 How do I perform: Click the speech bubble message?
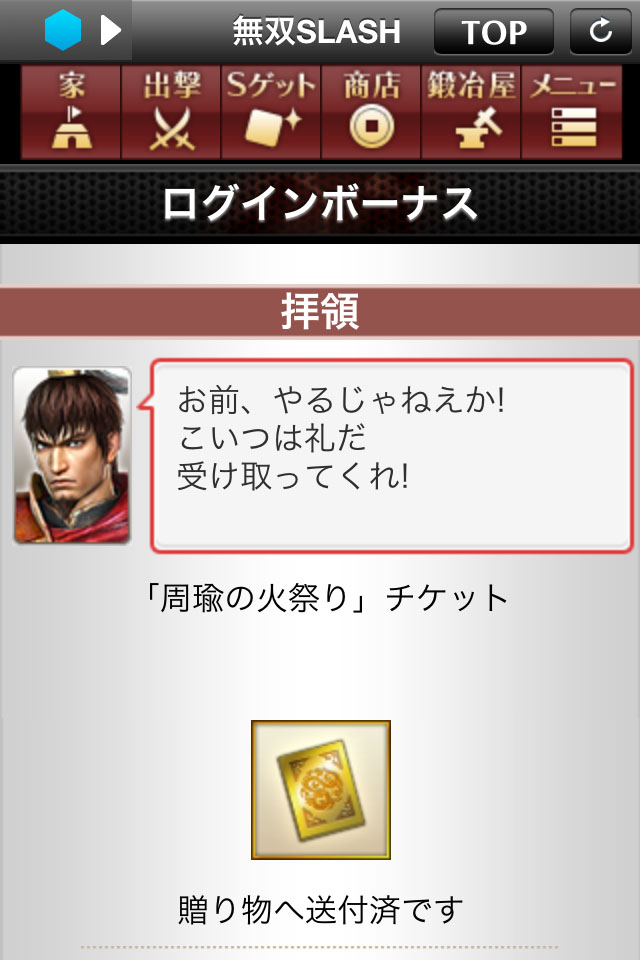click(x=392, y=456)
